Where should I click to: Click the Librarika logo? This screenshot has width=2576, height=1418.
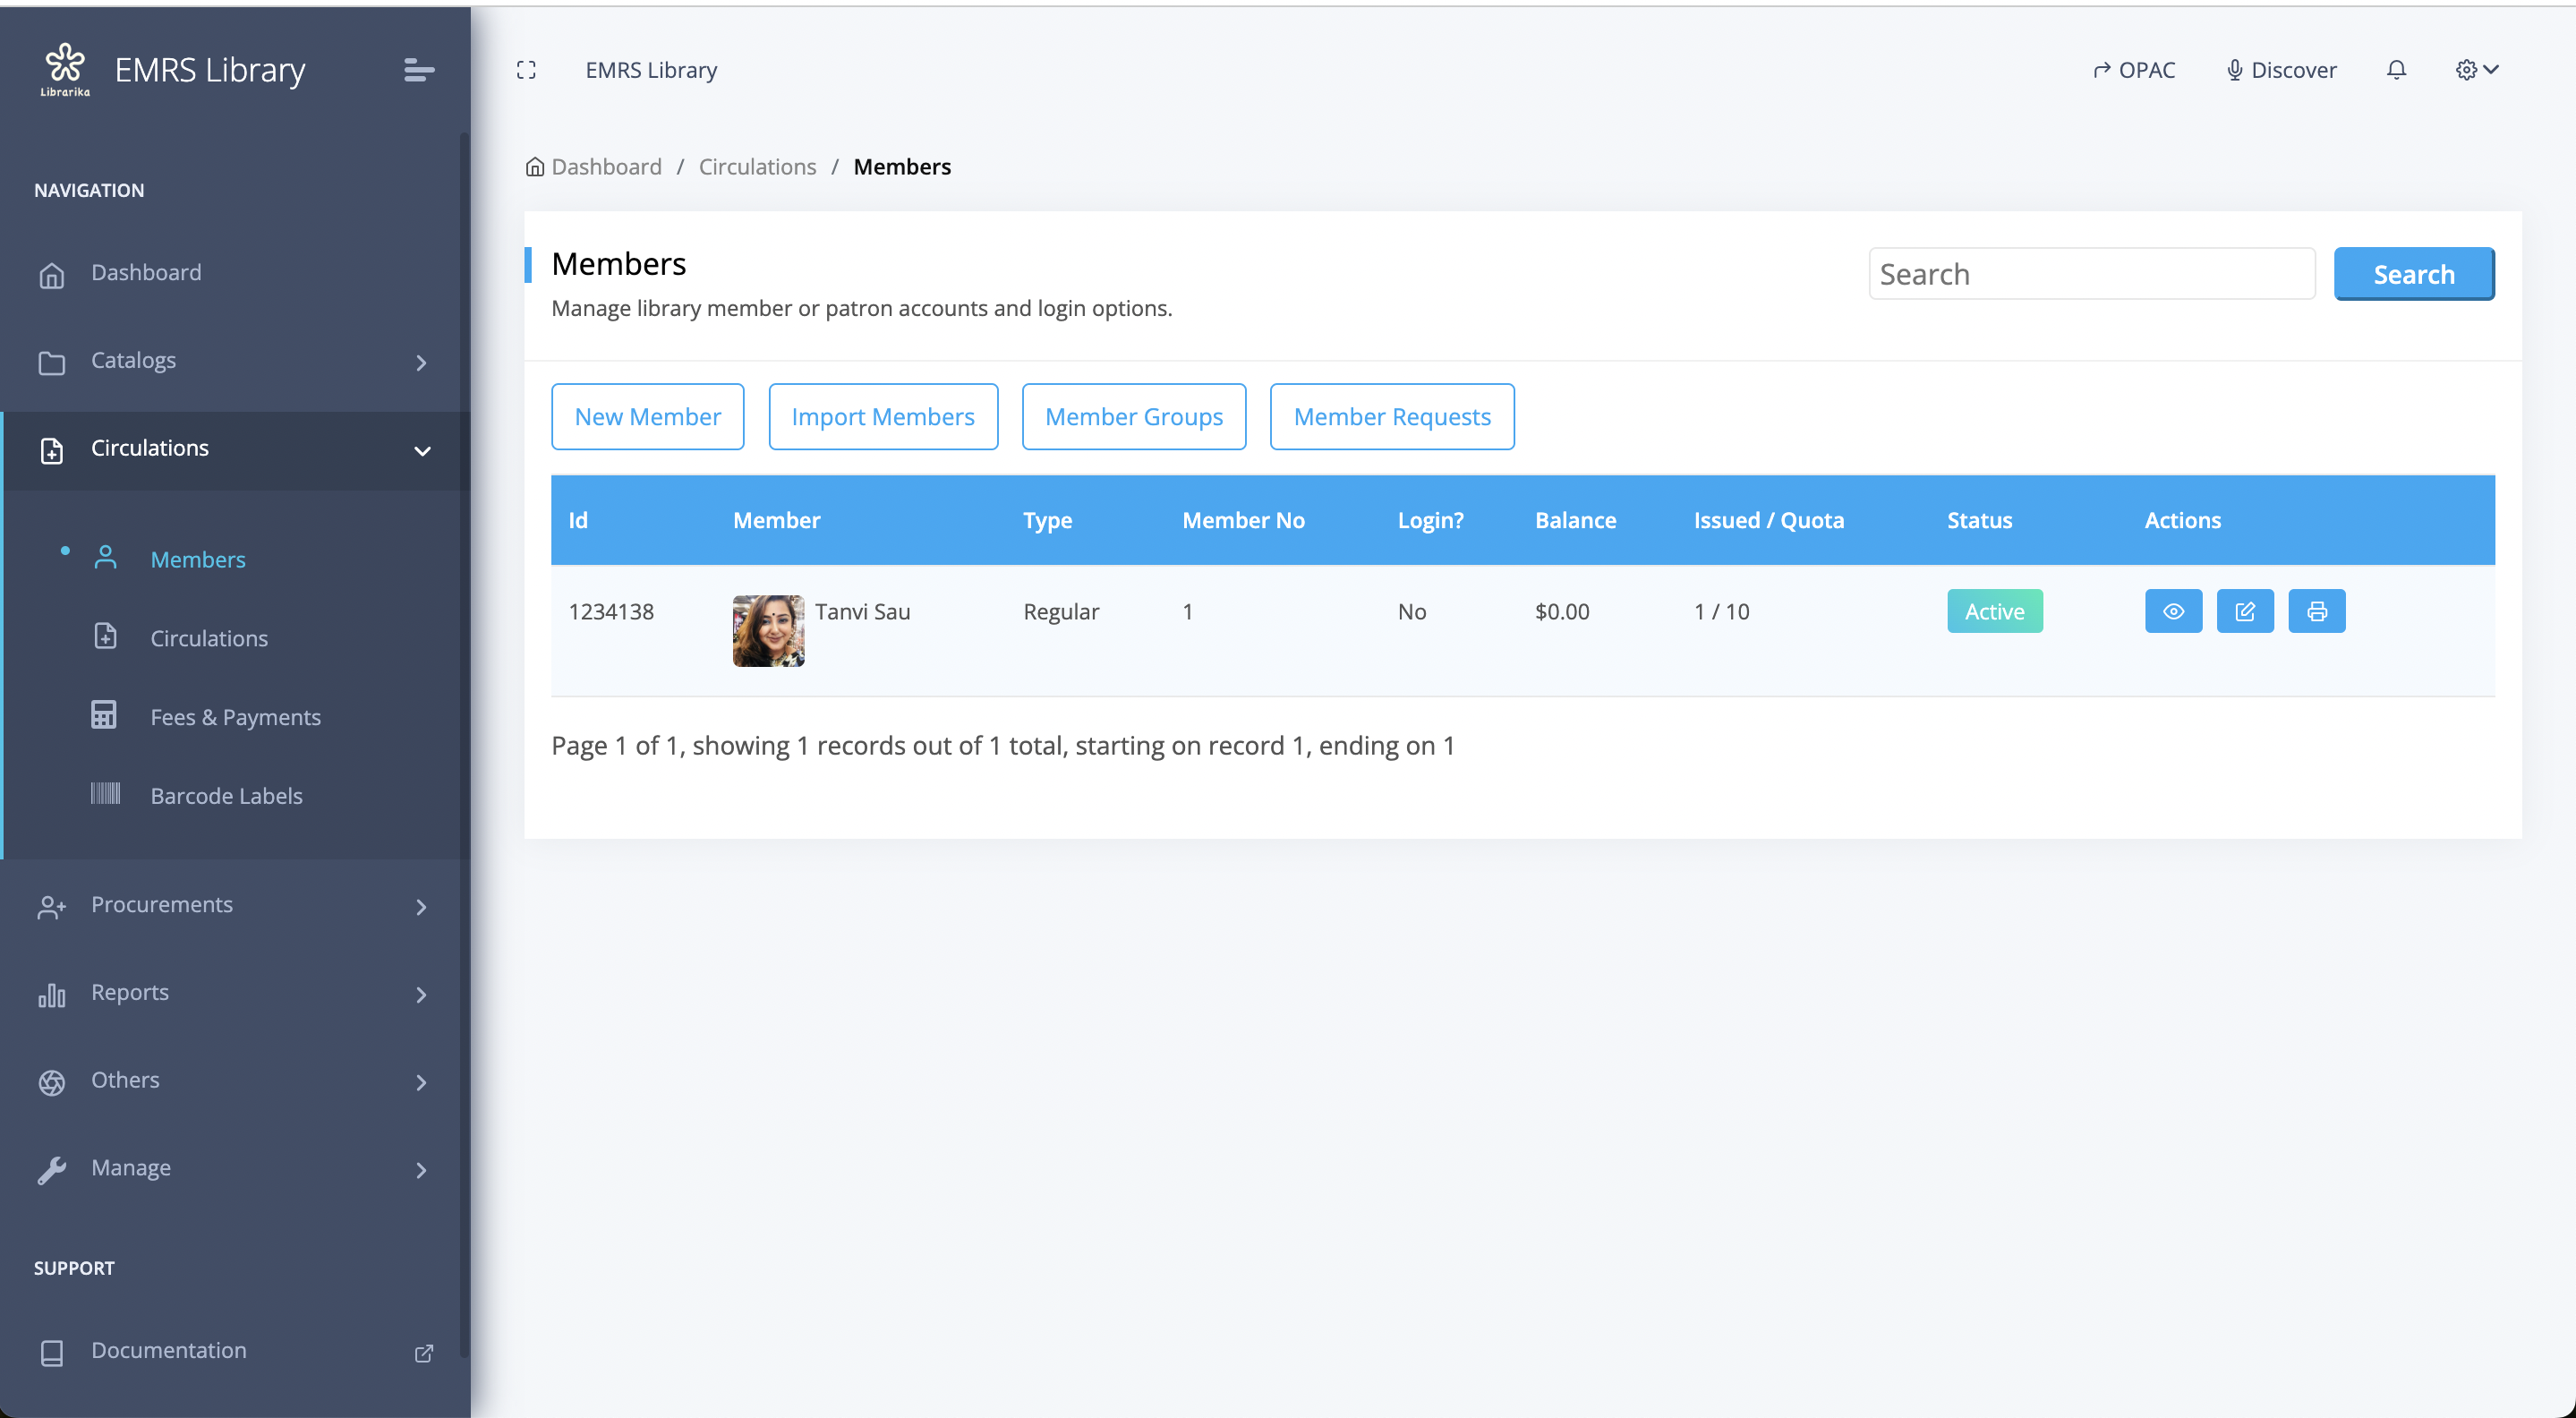(65, 69)
